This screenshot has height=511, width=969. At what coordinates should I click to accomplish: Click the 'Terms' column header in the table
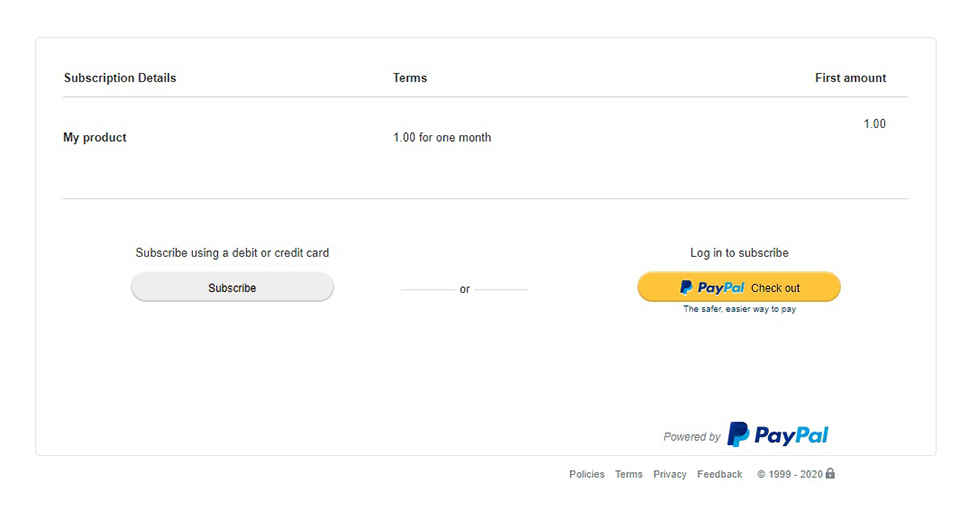(410, 78)
